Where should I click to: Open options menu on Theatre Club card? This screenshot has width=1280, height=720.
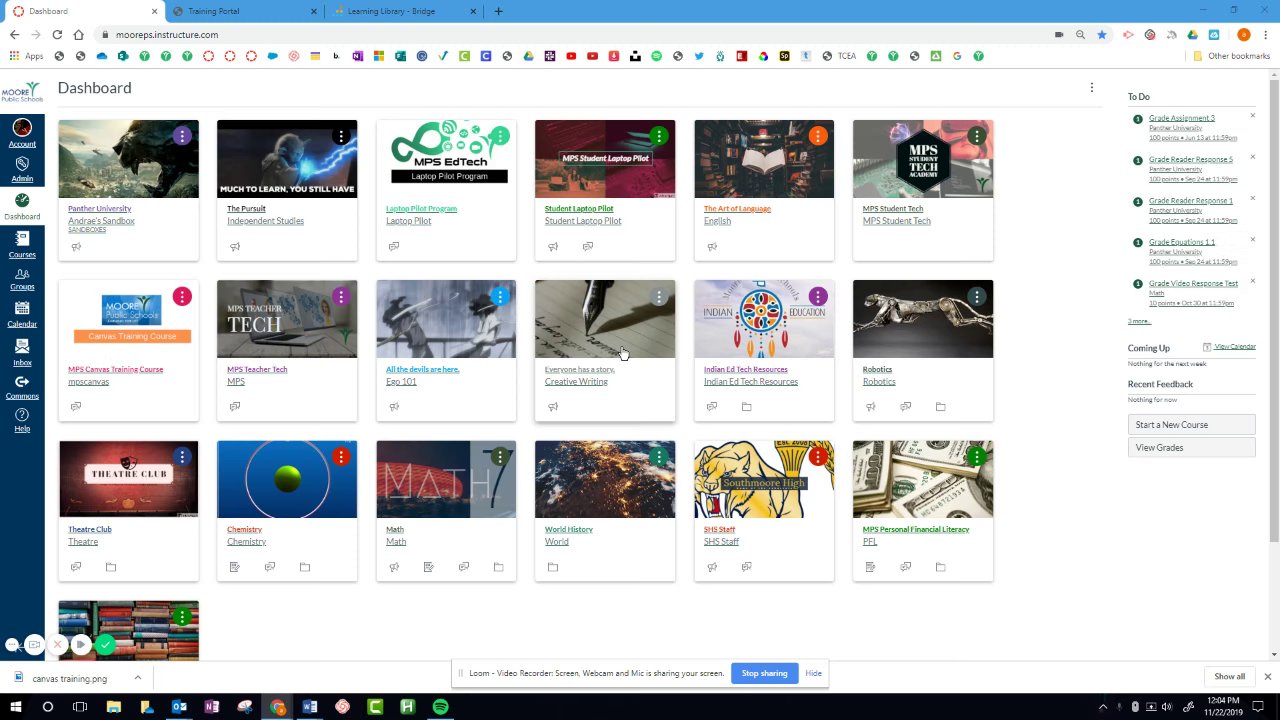182,457
